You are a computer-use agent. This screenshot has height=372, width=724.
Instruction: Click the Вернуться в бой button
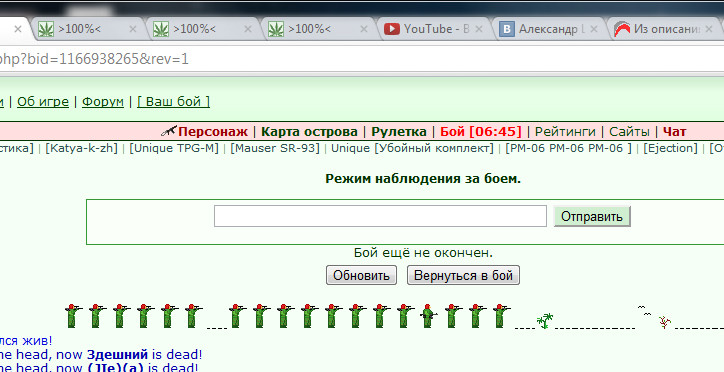(x=463, y=276)
